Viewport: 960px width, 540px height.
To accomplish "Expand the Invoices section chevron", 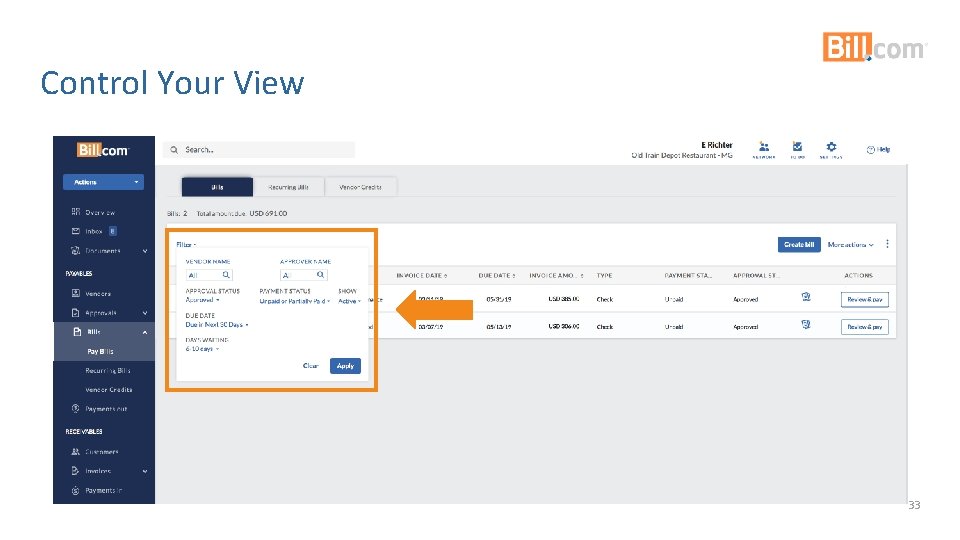I will click(x=145, y=471).
